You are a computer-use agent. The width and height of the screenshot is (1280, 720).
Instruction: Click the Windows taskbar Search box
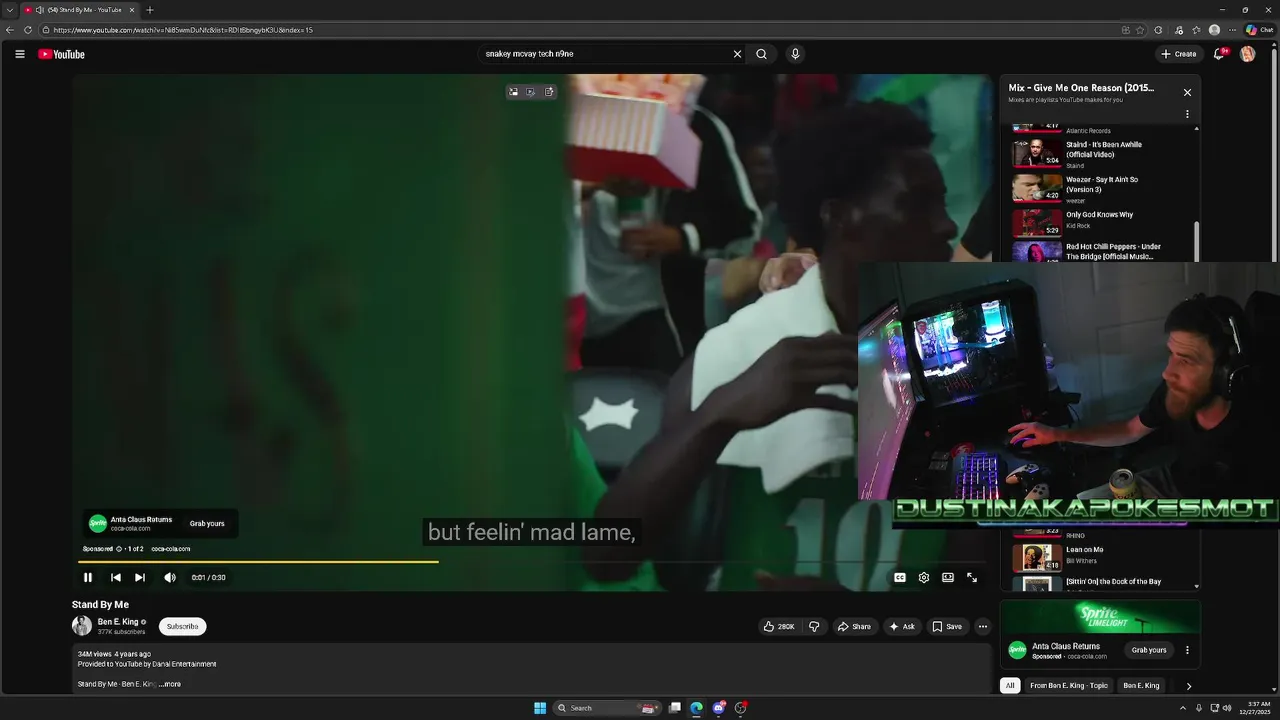click(x=606, y=708)
